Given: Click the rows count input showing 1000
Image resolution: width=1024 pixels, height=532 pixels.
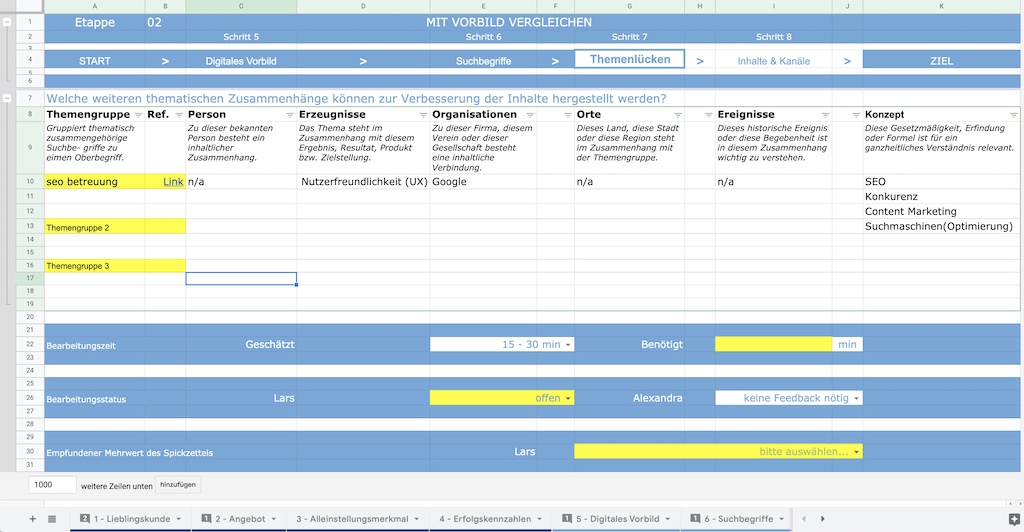Looking at the screenshot, I should click(52, 485).
